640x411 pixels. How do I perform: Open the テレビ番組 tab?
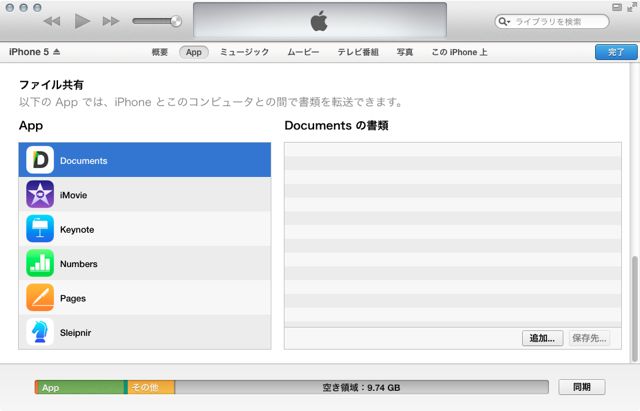(358, 52)
